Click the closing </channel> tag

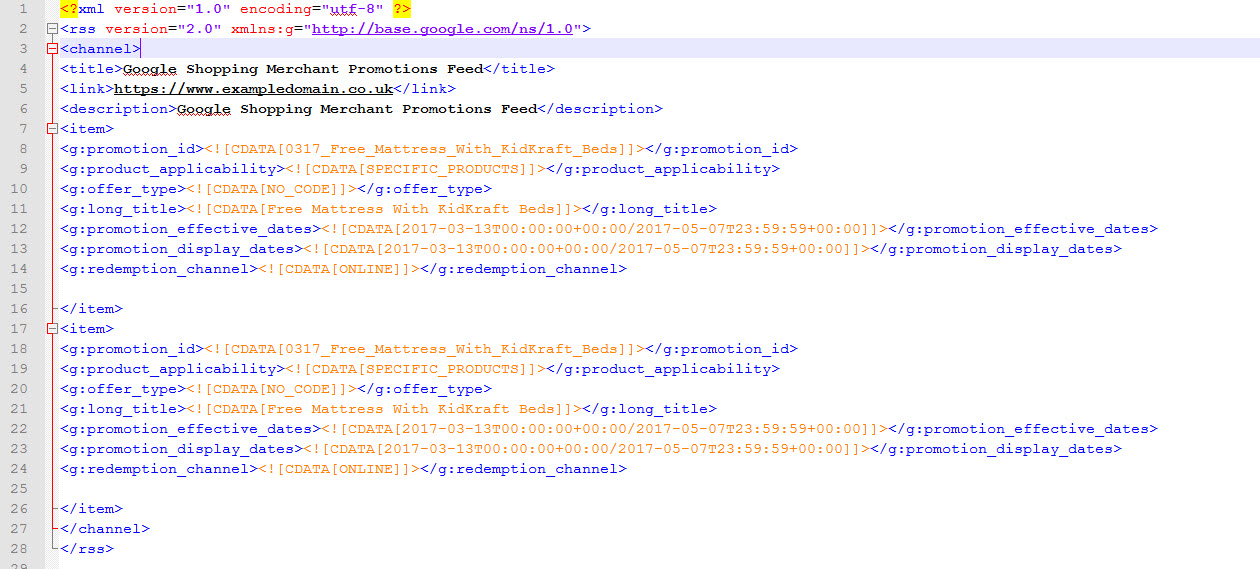[105, 529]
